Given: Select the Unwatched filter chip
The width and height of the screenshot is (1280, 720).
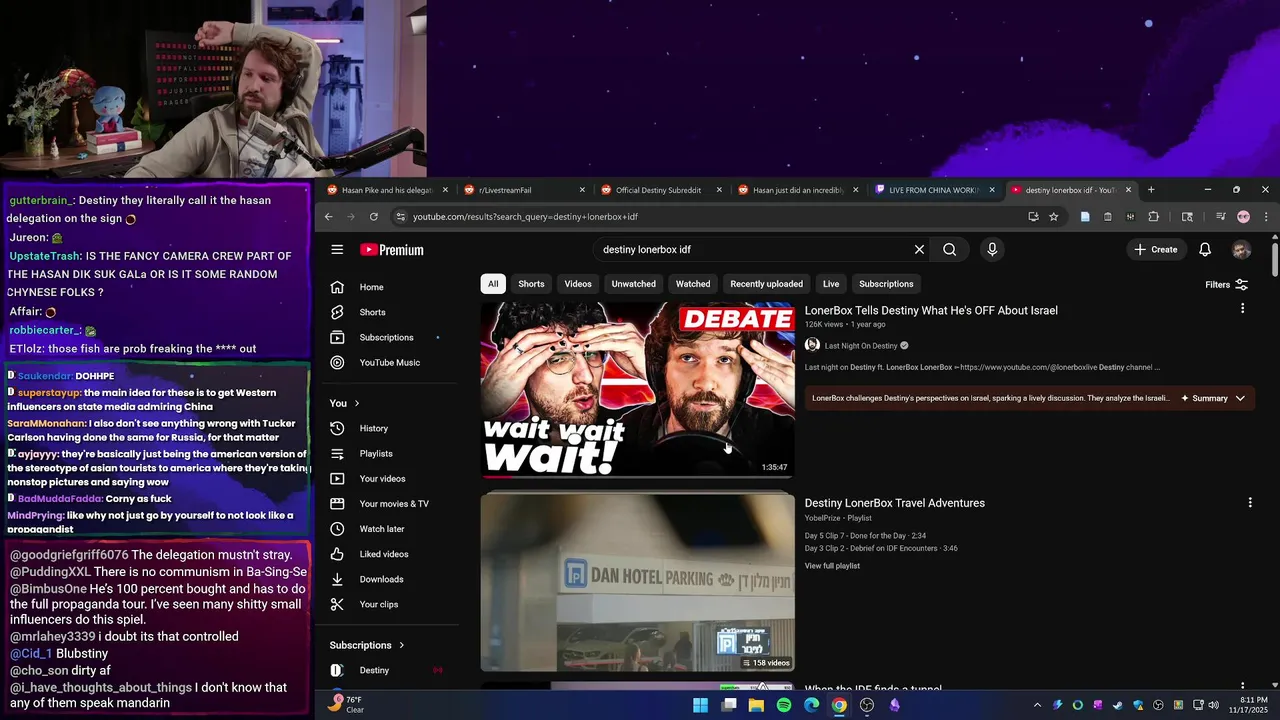Looking at the screenshot, I should 634,284.
